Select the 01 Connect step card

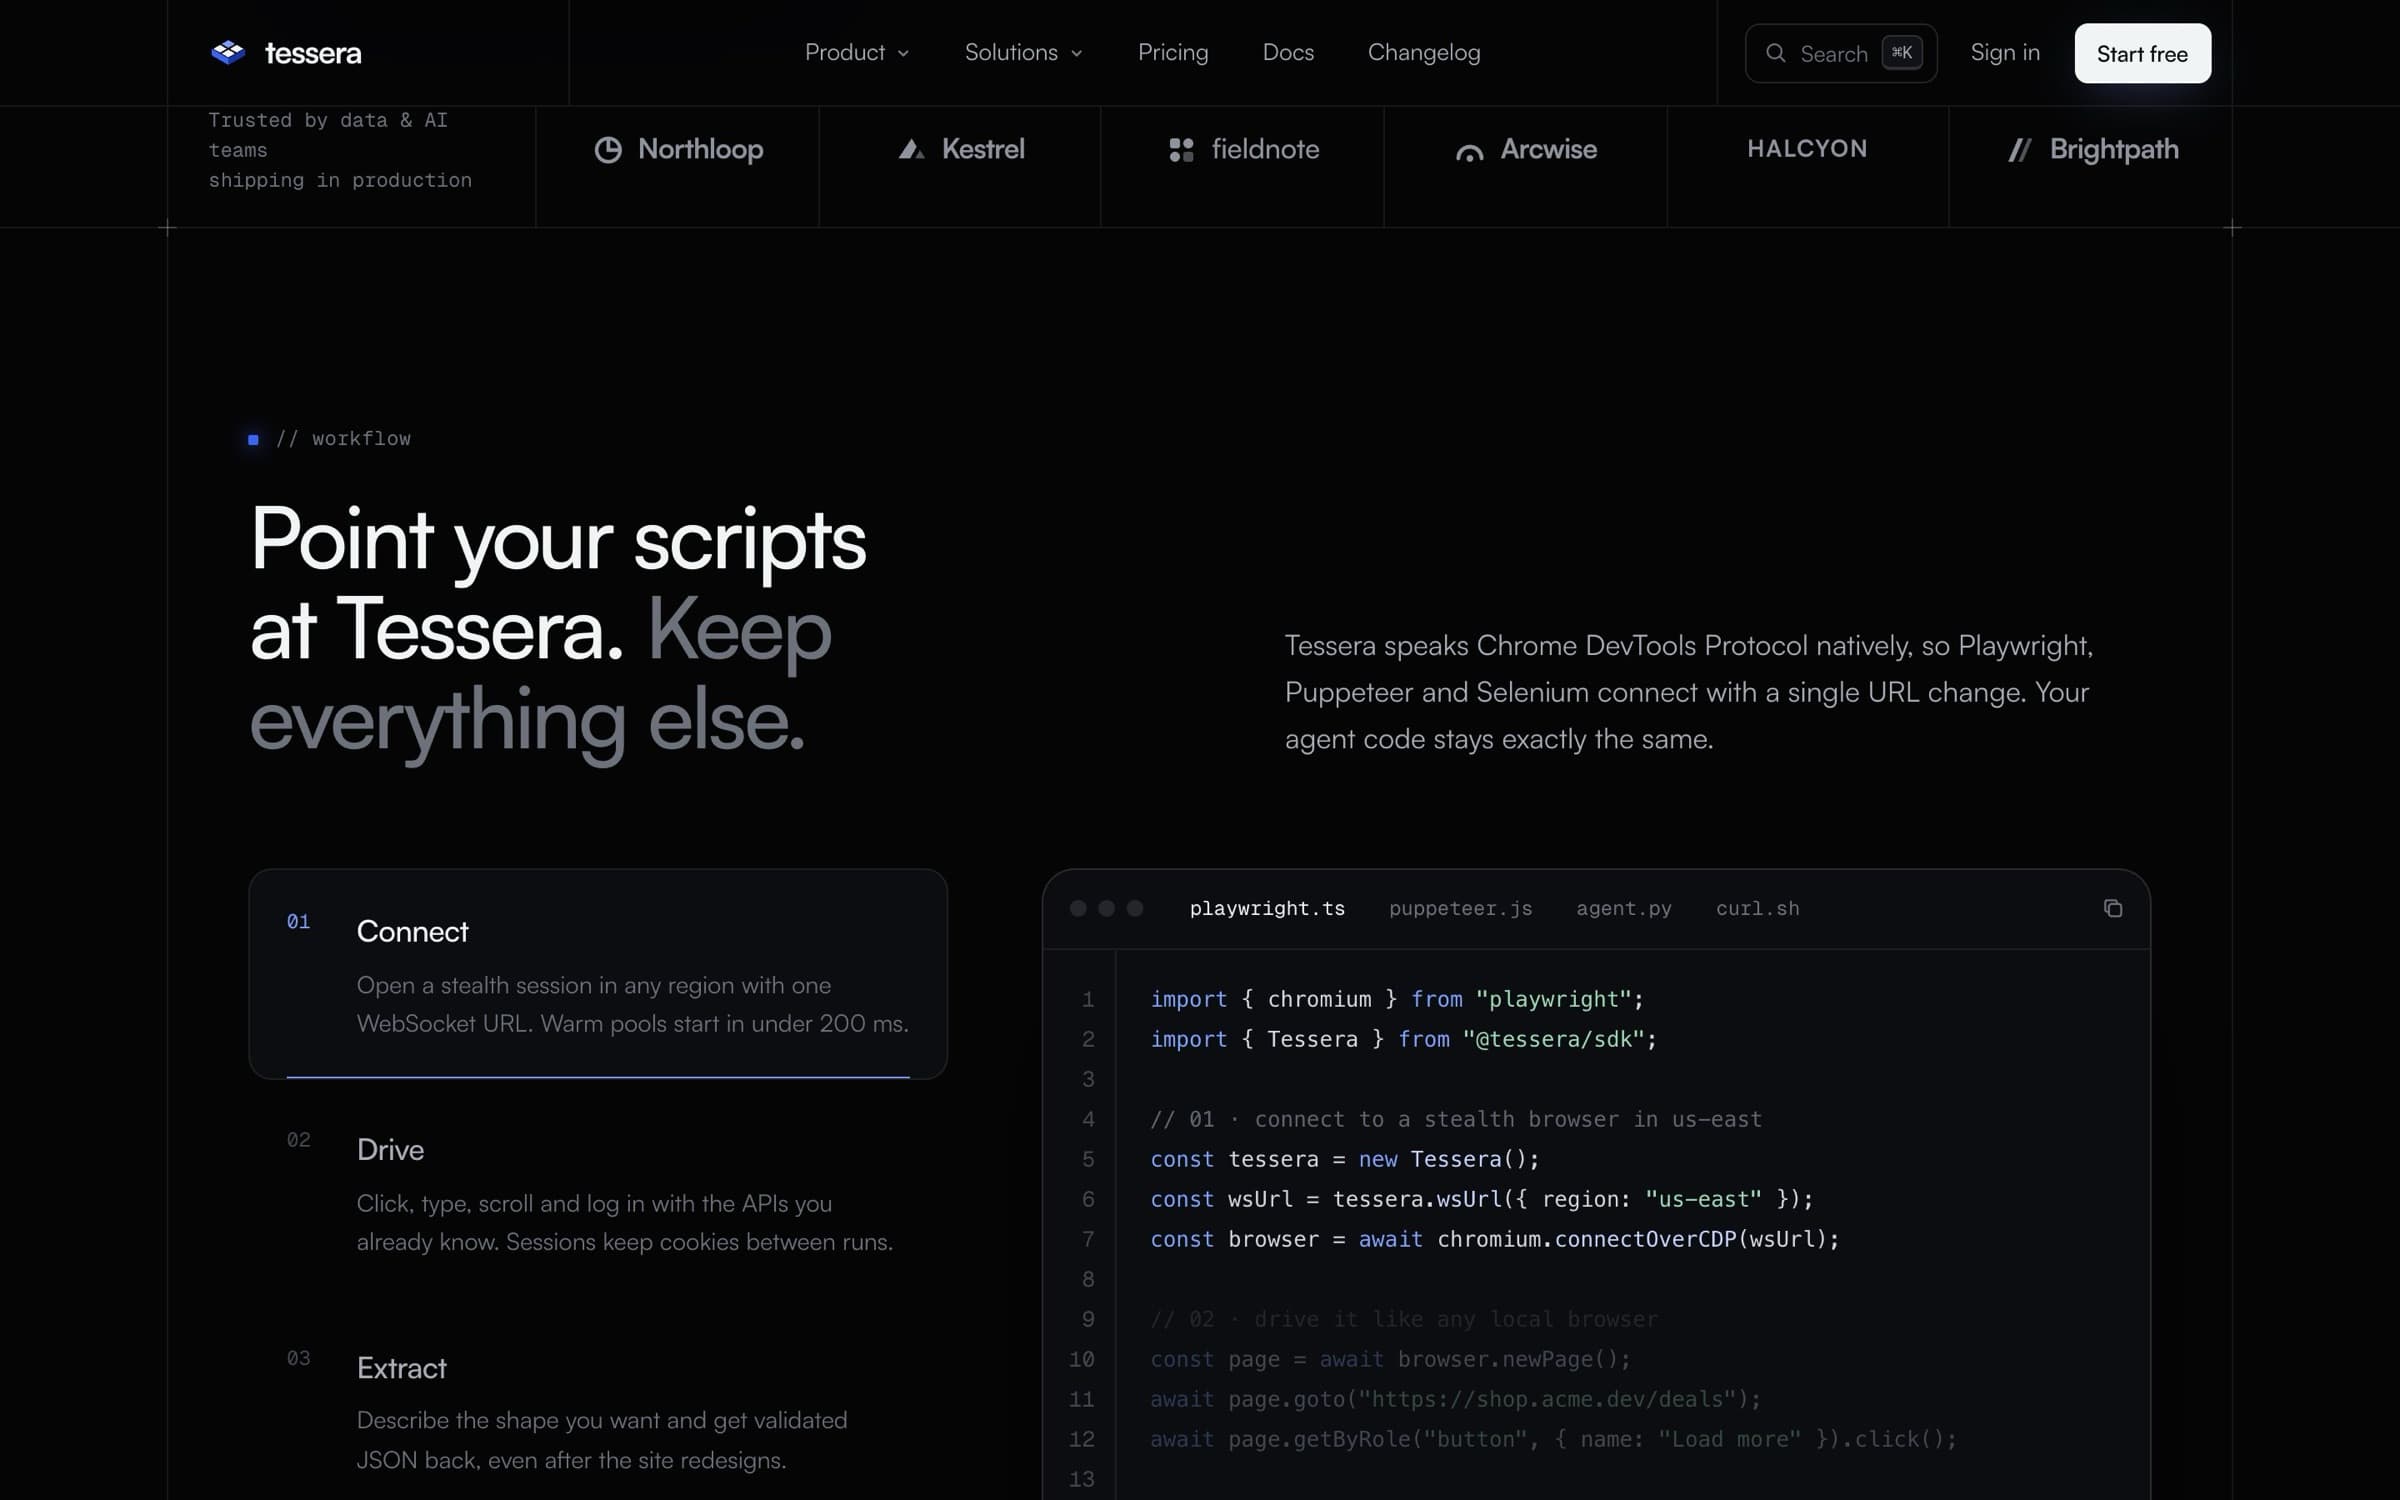tap(598, 973)
